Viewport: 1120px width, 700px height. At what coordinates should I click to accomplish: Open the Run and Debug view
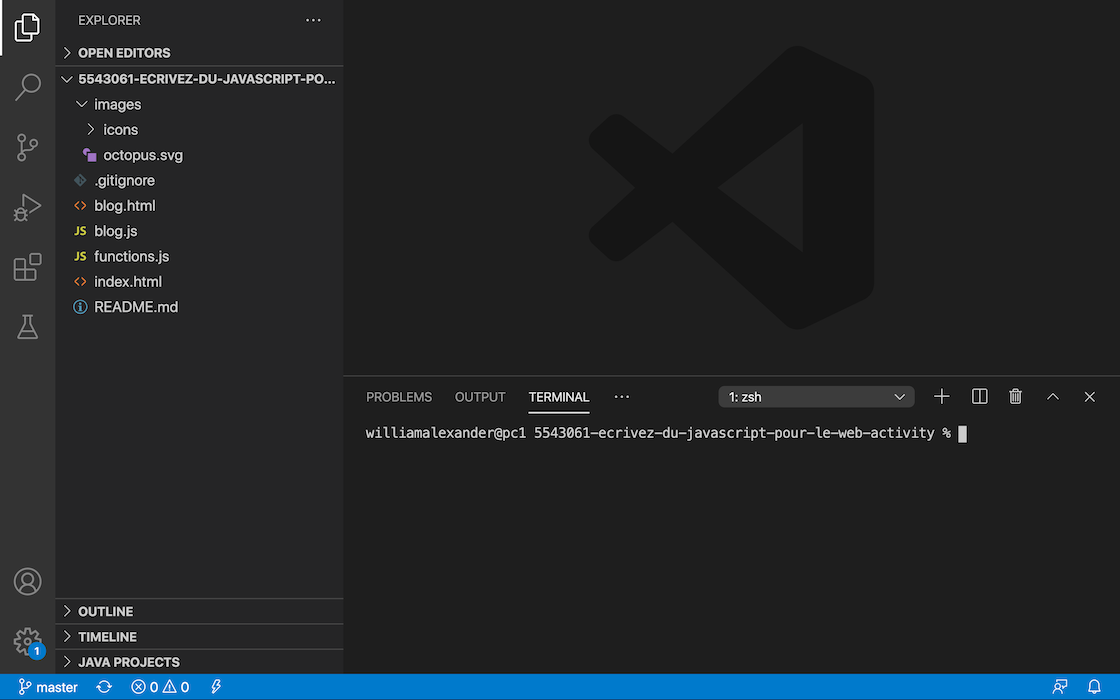point(27,207)
